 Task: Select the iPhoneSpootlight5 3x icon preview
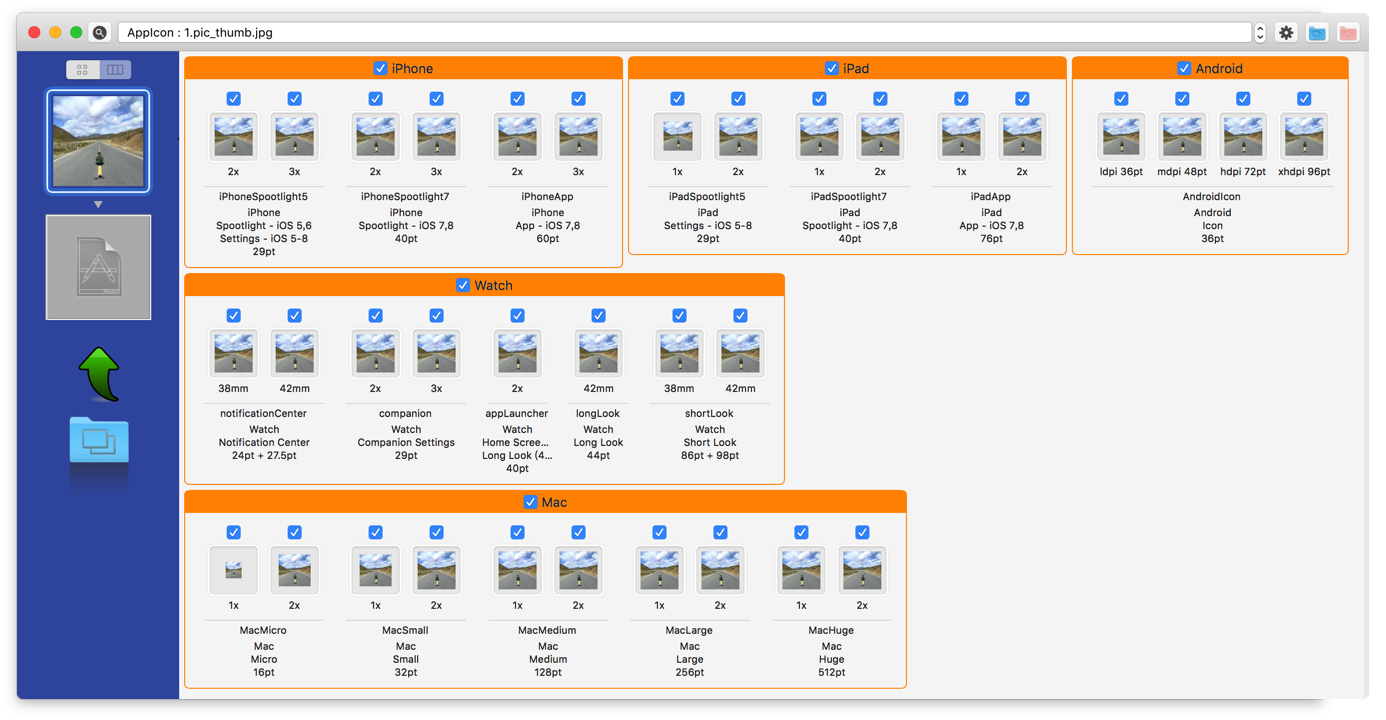[x=294, y=136]
